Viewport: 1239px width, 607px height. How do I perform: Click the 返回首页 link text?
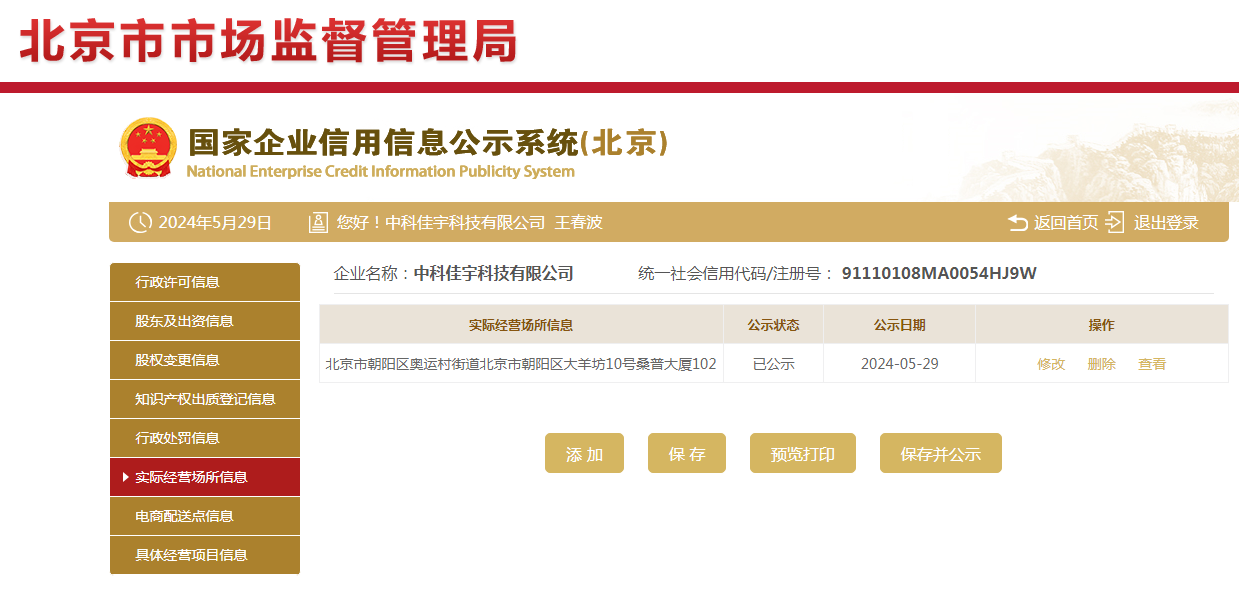(x=1066, y=222)
